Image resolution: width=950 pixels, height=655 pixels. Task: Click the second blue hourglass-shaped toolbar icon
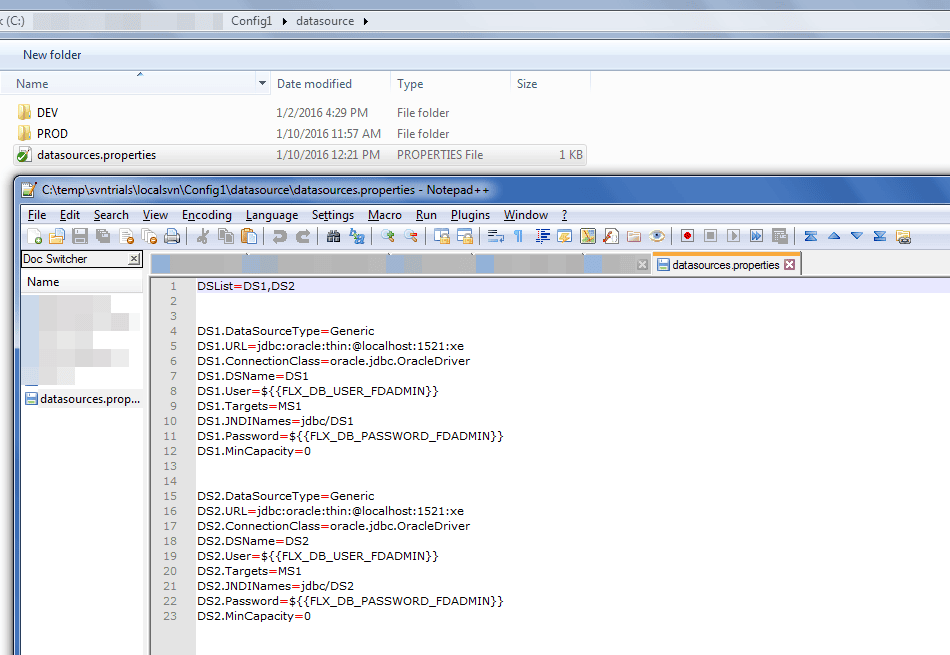coord(880,236)
